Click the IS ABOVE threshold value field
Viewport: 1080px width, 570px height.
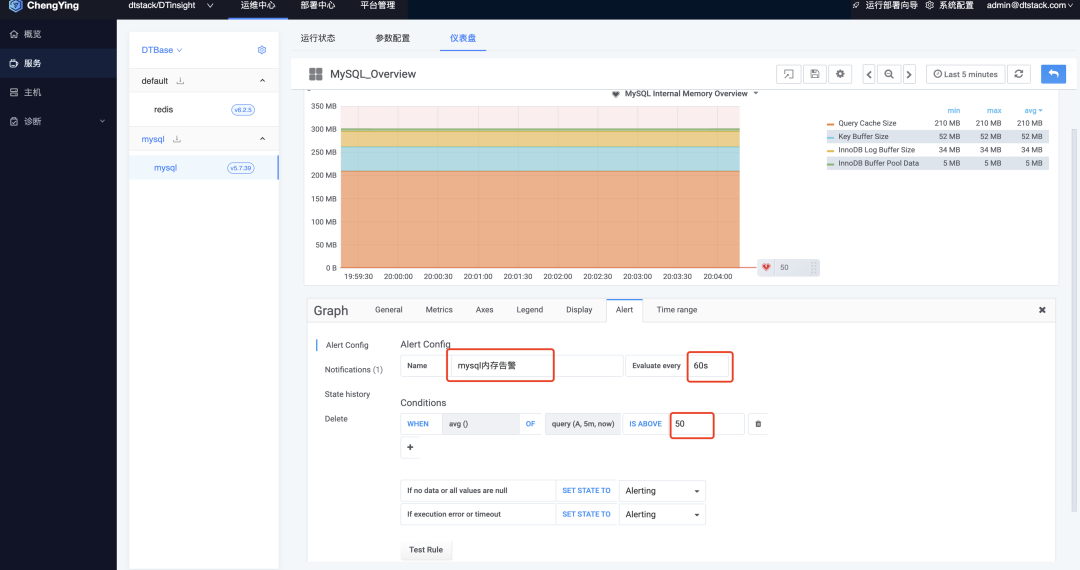pos(707,424)
